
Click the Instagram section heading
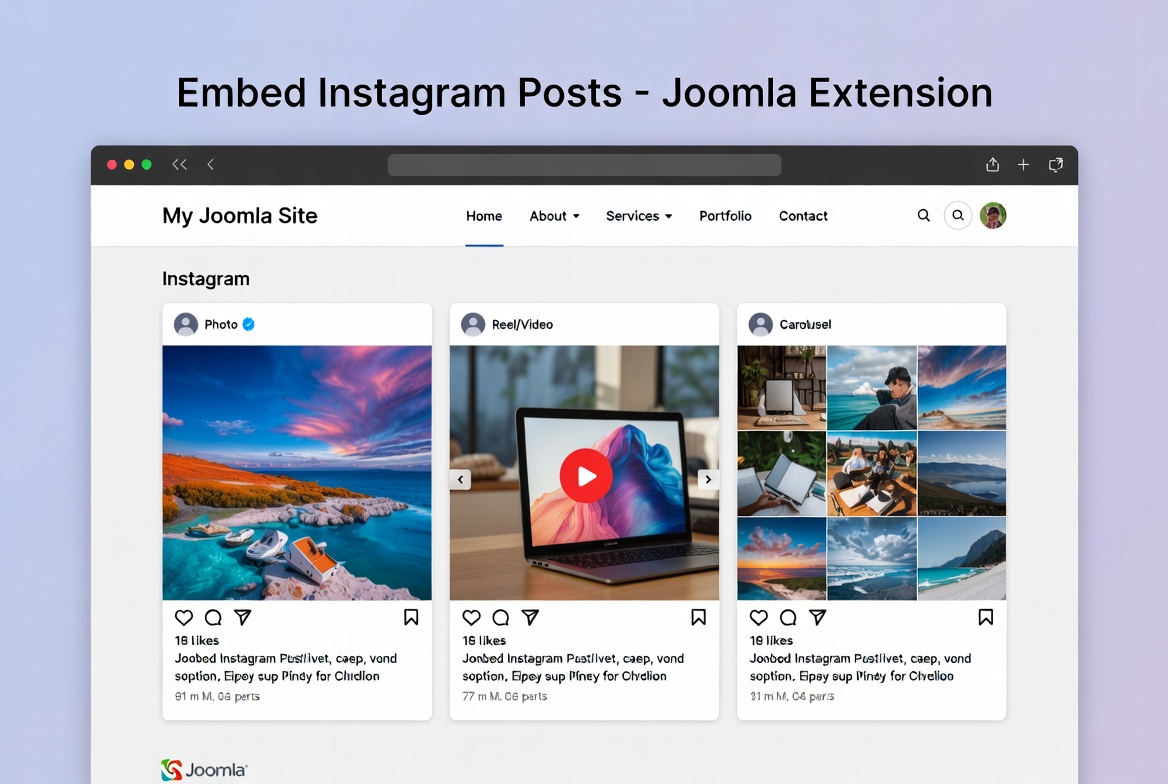tap(206, 279)
